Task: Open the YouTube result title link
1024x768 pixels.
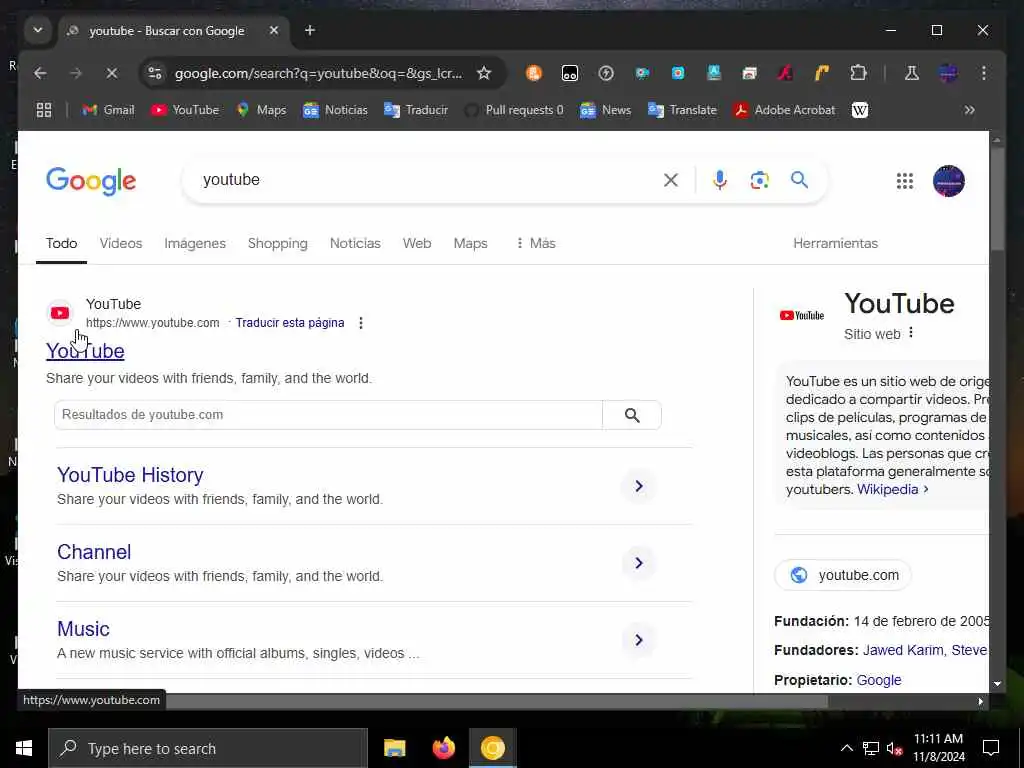Action: tap(85, 351)
